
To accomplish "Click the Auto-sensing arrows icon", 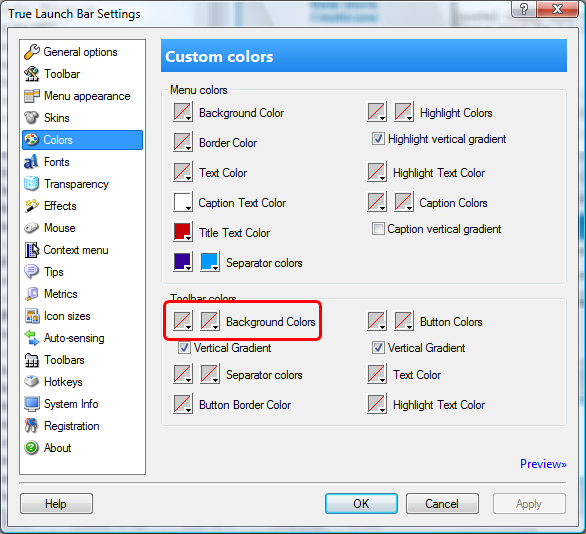I will tap(31, 338).
